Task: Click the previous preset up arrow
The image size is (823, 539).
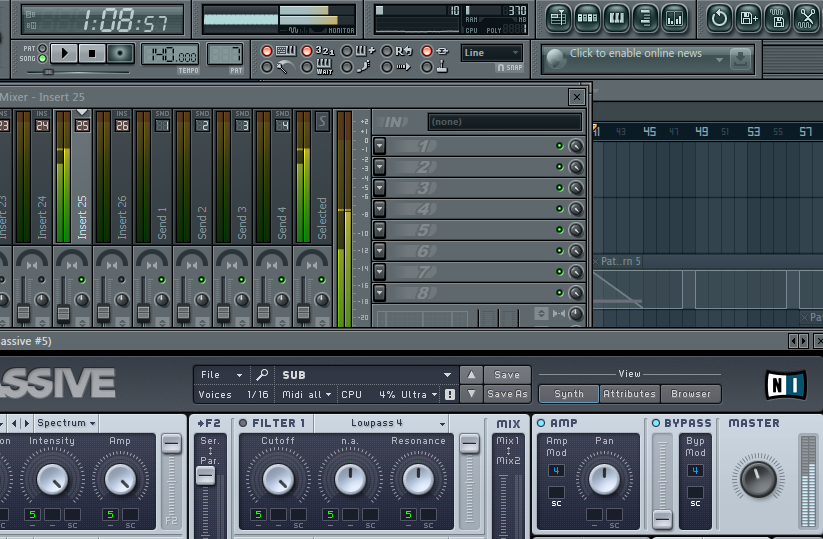Action: (x=471, y=375)
